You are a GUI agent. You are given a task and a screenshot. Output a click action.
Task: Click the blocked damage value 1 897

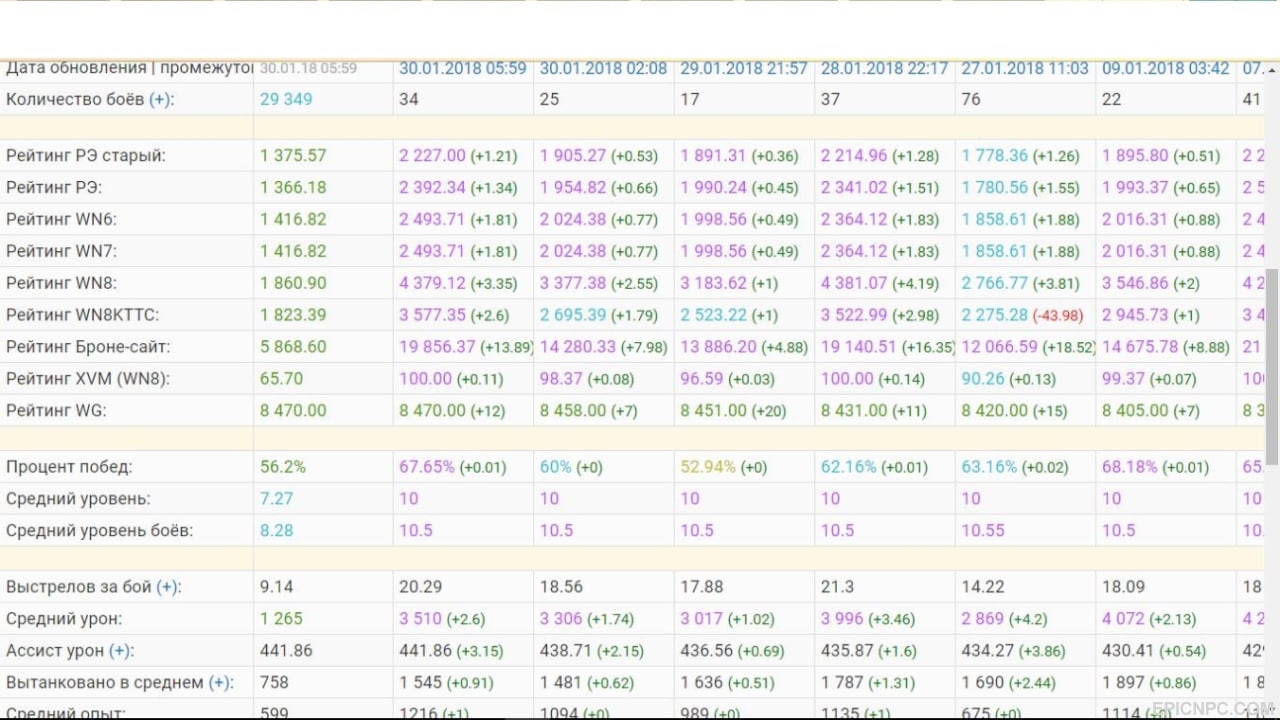[1124, 683]
